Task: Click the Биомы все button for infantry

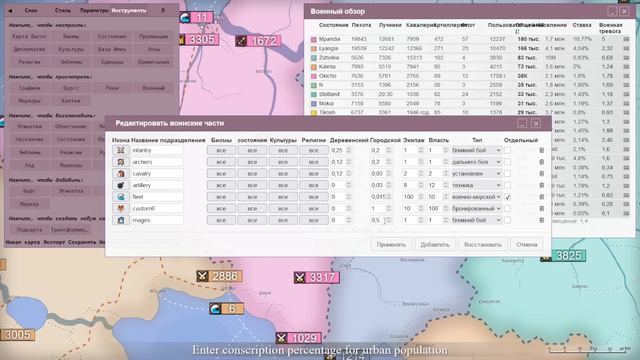Action: [x=221, y=150]
